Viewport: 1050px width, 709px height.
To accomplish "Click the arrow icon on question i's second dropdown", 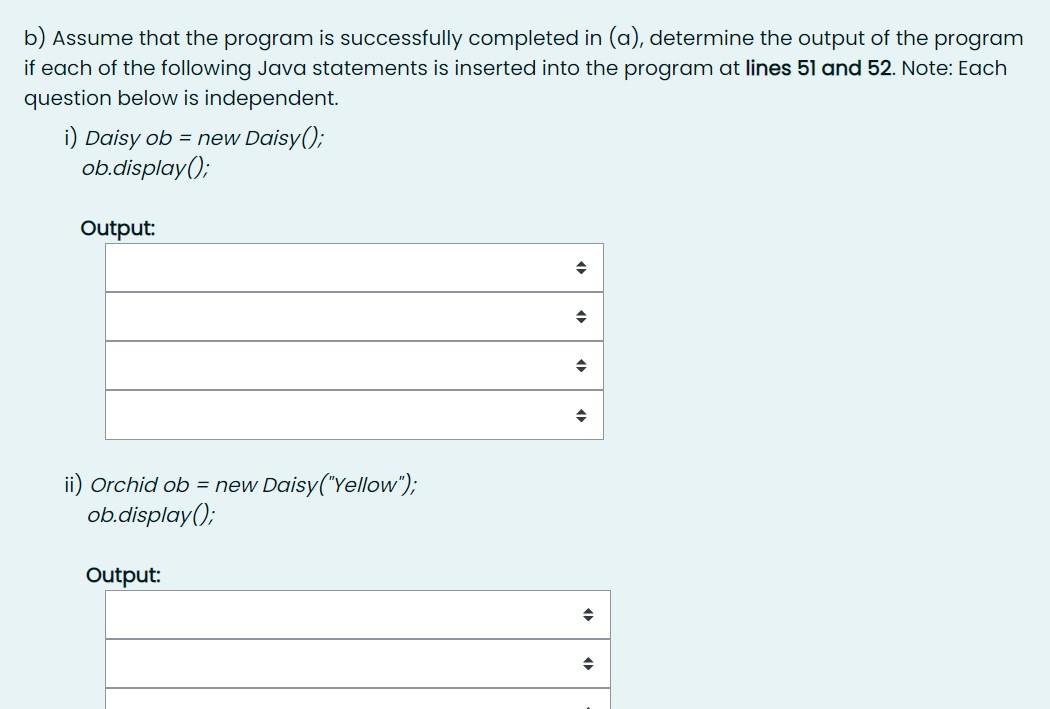I will [x=581, y=316].
